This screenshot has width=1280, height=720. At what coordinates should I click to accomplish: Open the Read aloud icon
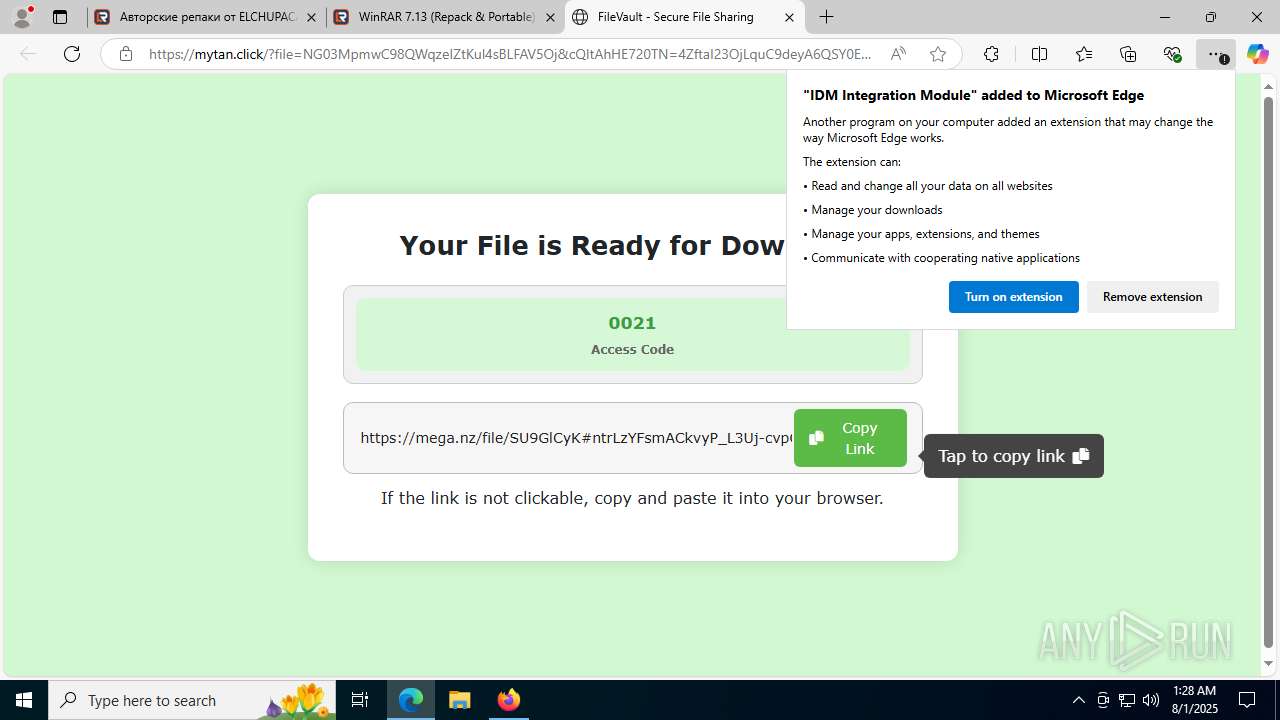898,54
